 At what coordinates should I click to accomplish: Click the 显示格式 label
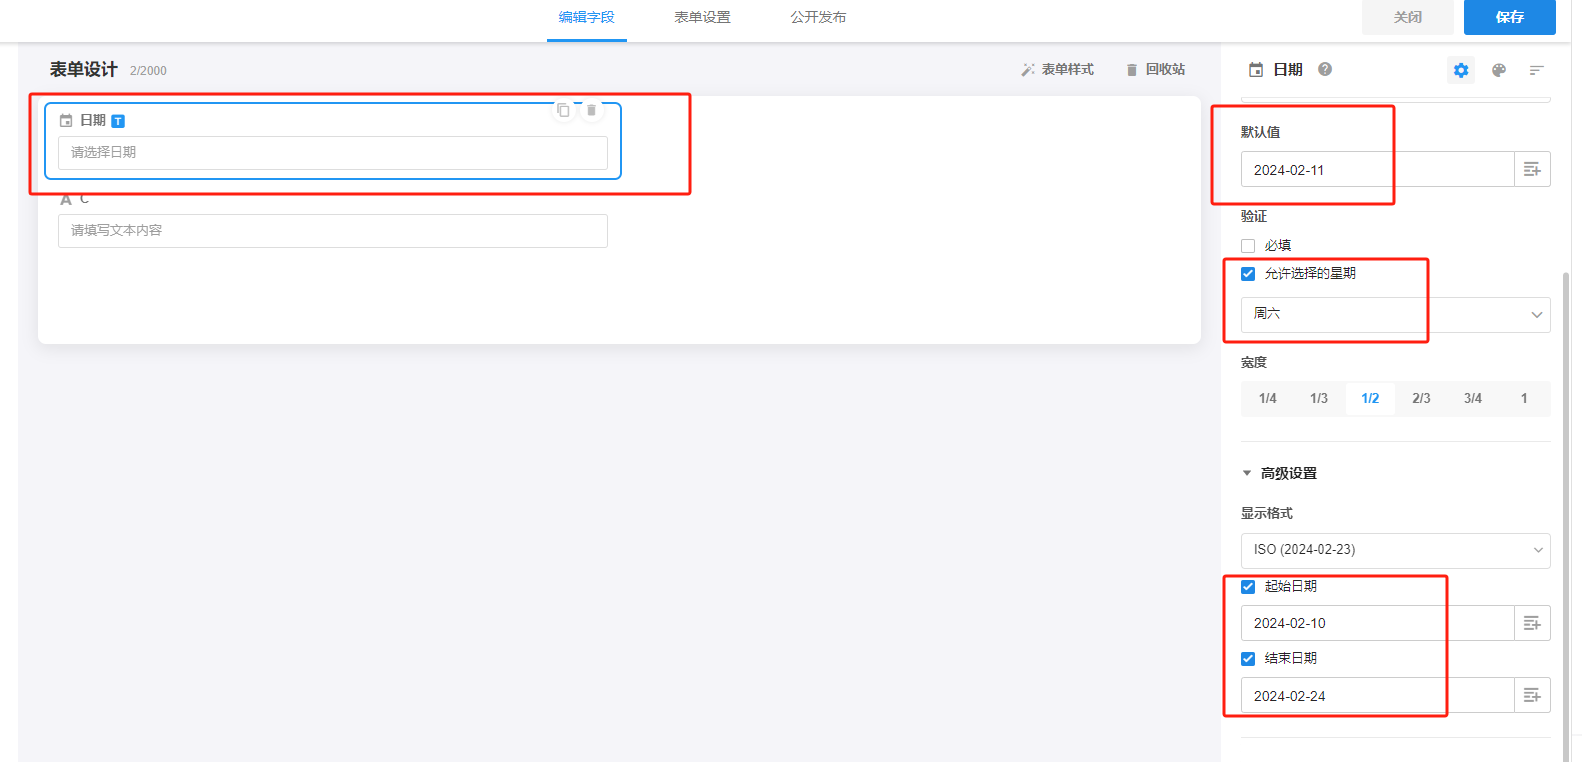[x=1267, y=513]
